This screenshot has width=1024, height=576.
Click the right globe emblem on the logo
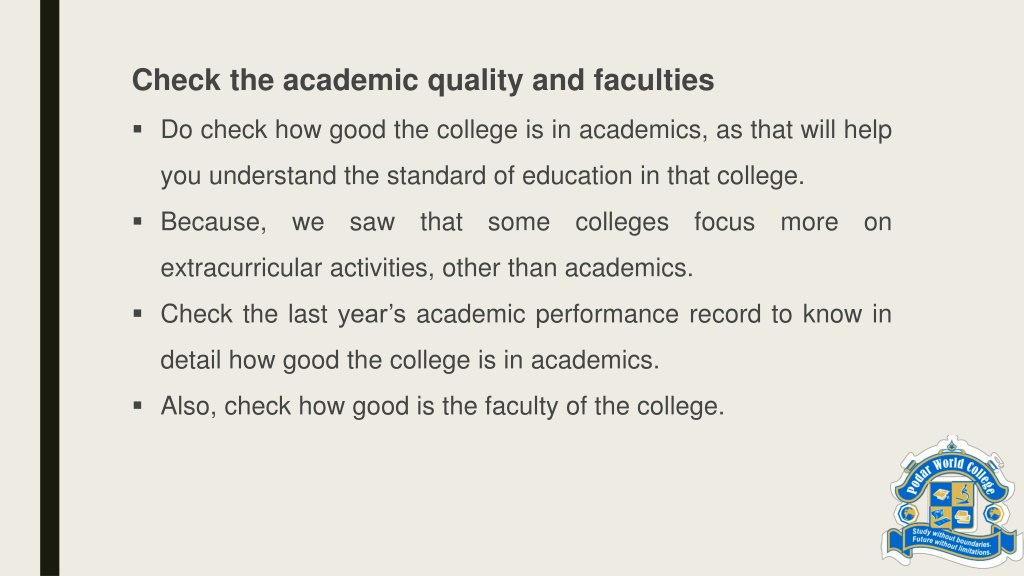tap(995, 514)
